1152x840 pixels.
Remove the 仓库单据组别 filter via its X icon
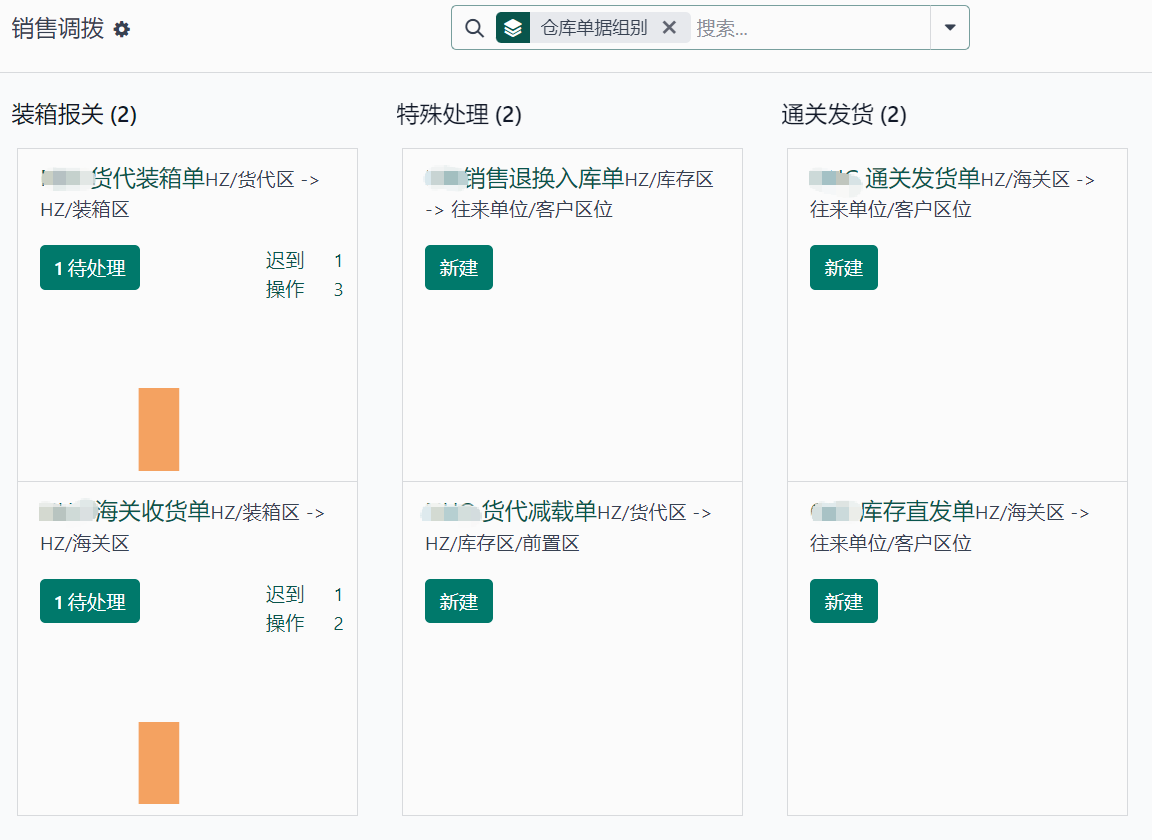point(669,27)
